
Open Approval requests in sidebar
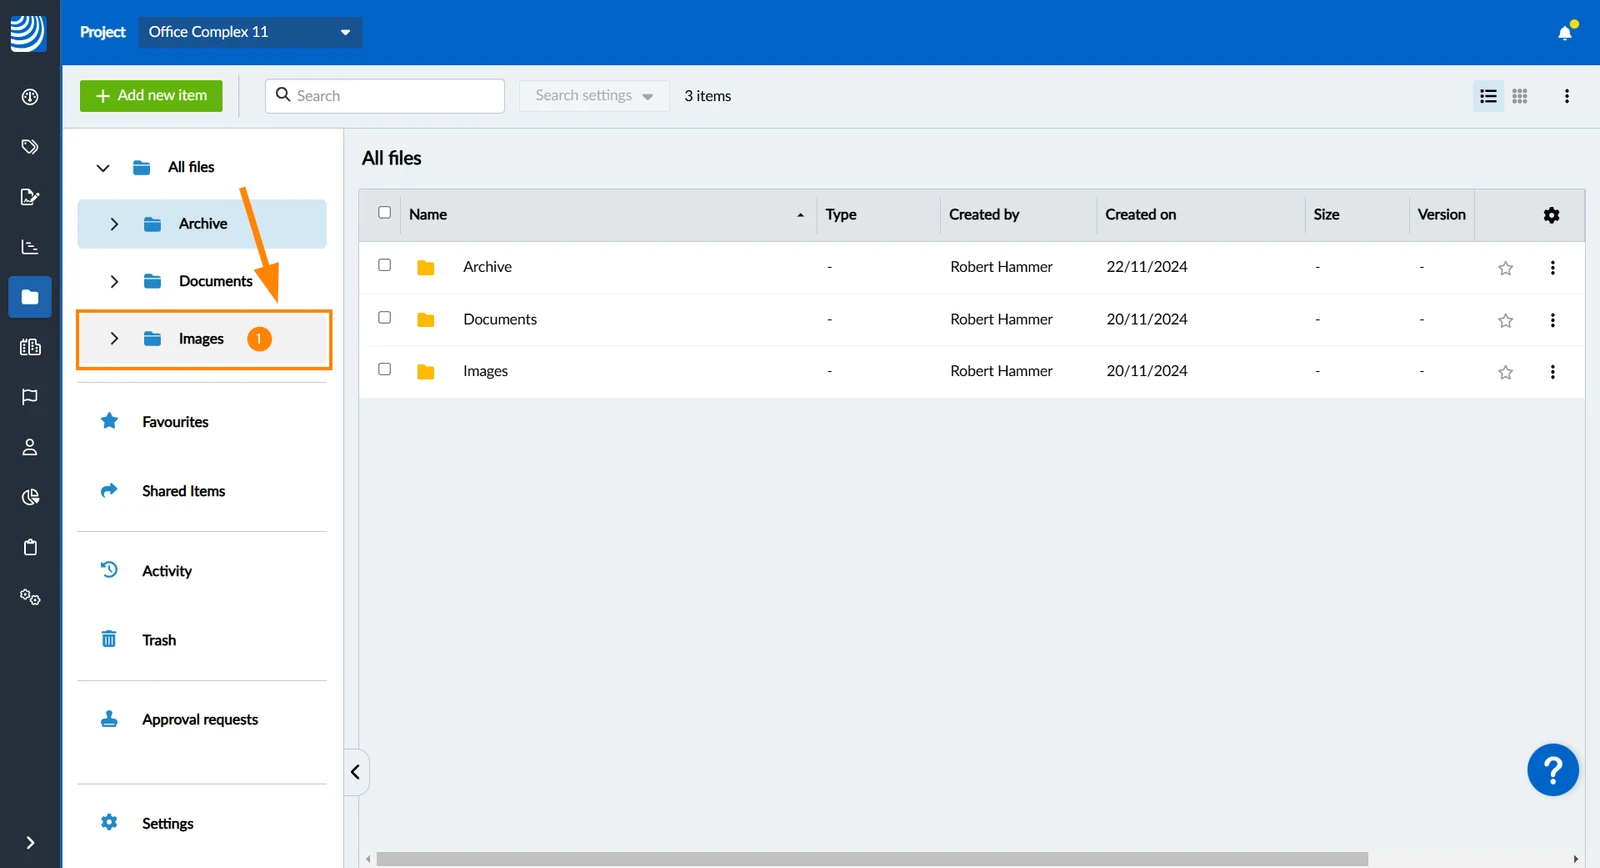(202, 720)
